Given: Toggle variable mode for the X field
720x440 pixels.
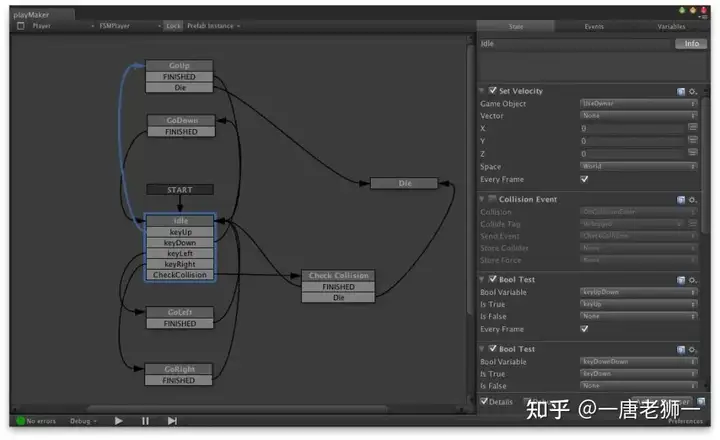Looking at the screenshot, I should (x=692, y=127).
